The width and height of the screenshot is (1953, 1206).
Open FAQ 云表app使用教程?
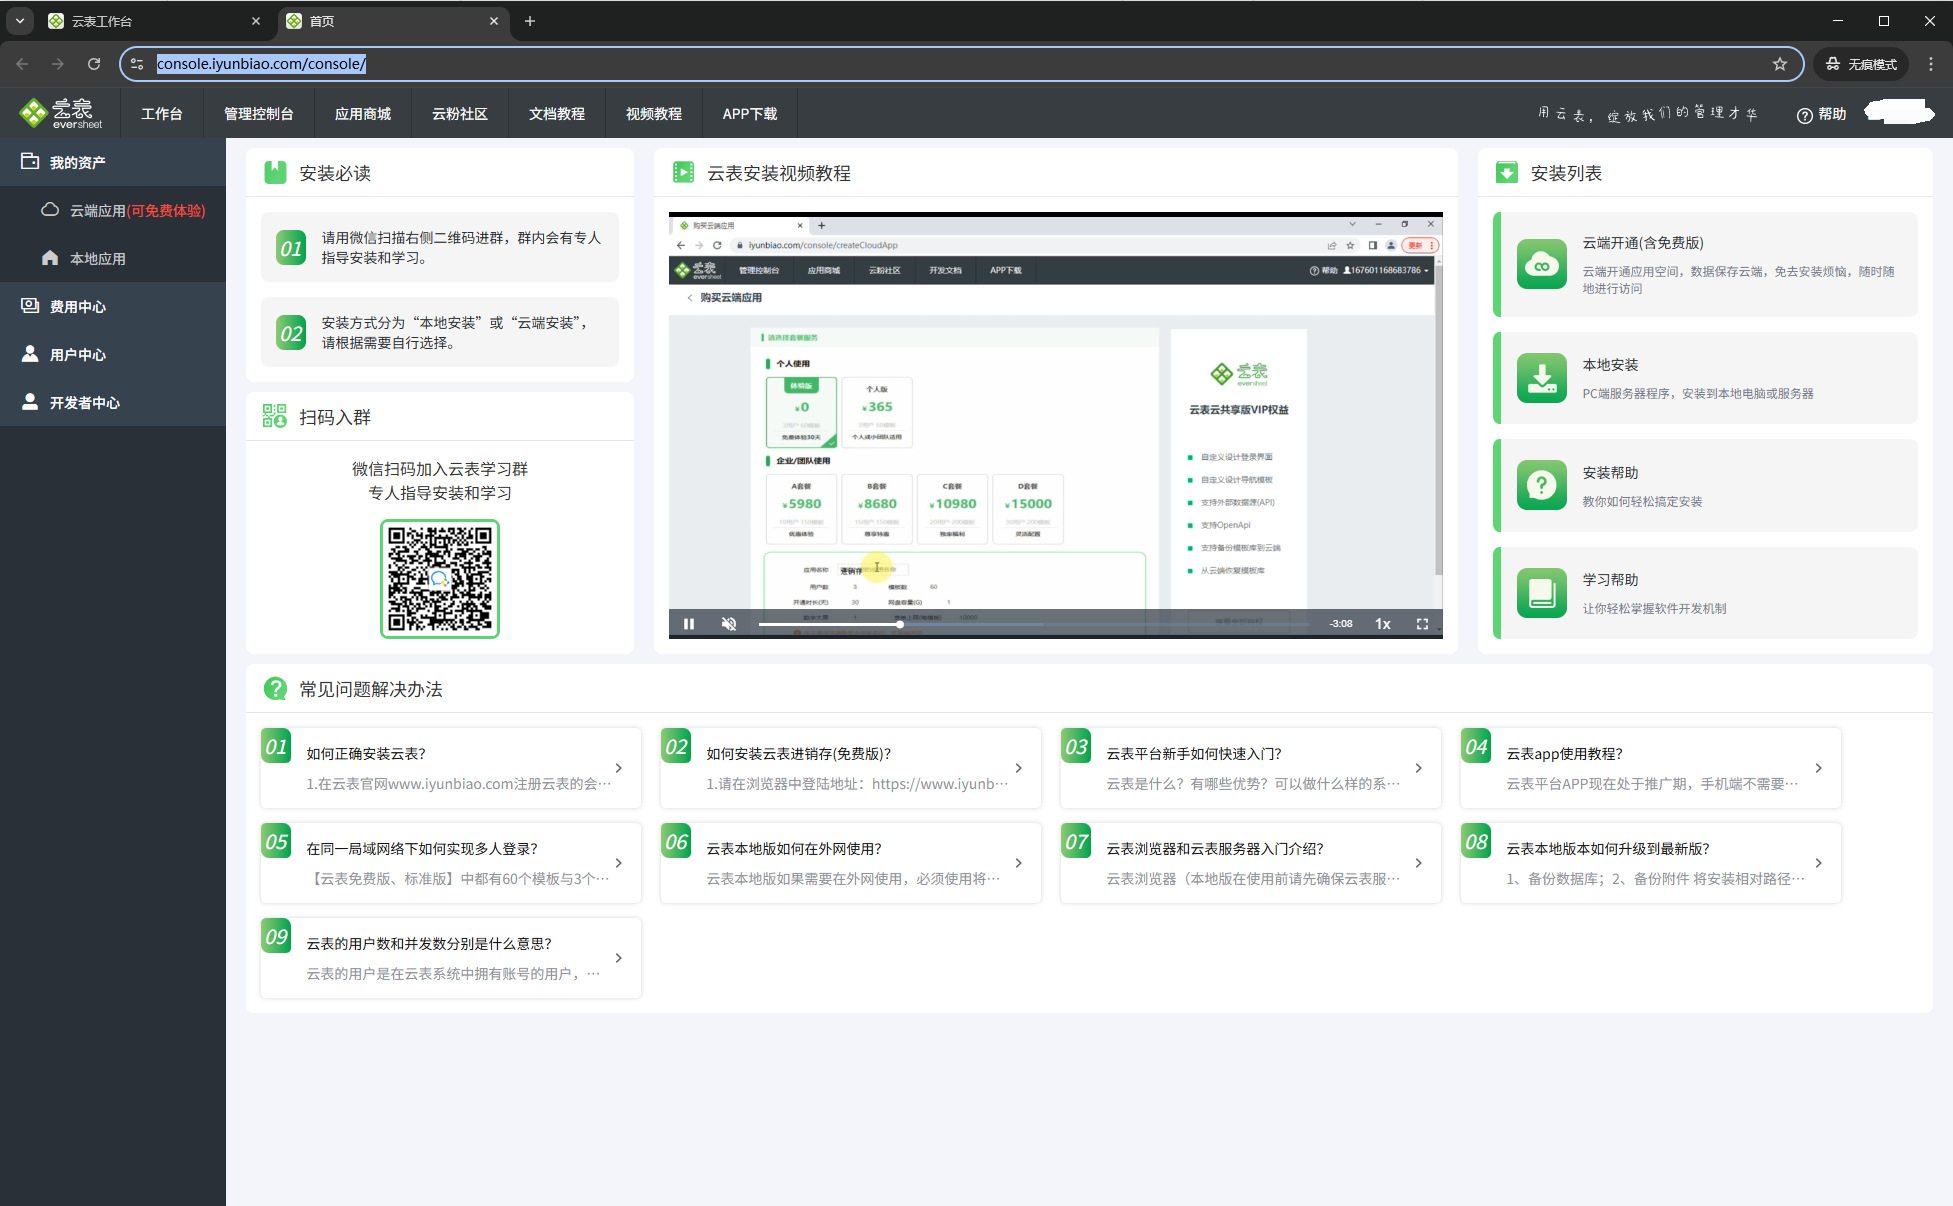[1651, 768]
